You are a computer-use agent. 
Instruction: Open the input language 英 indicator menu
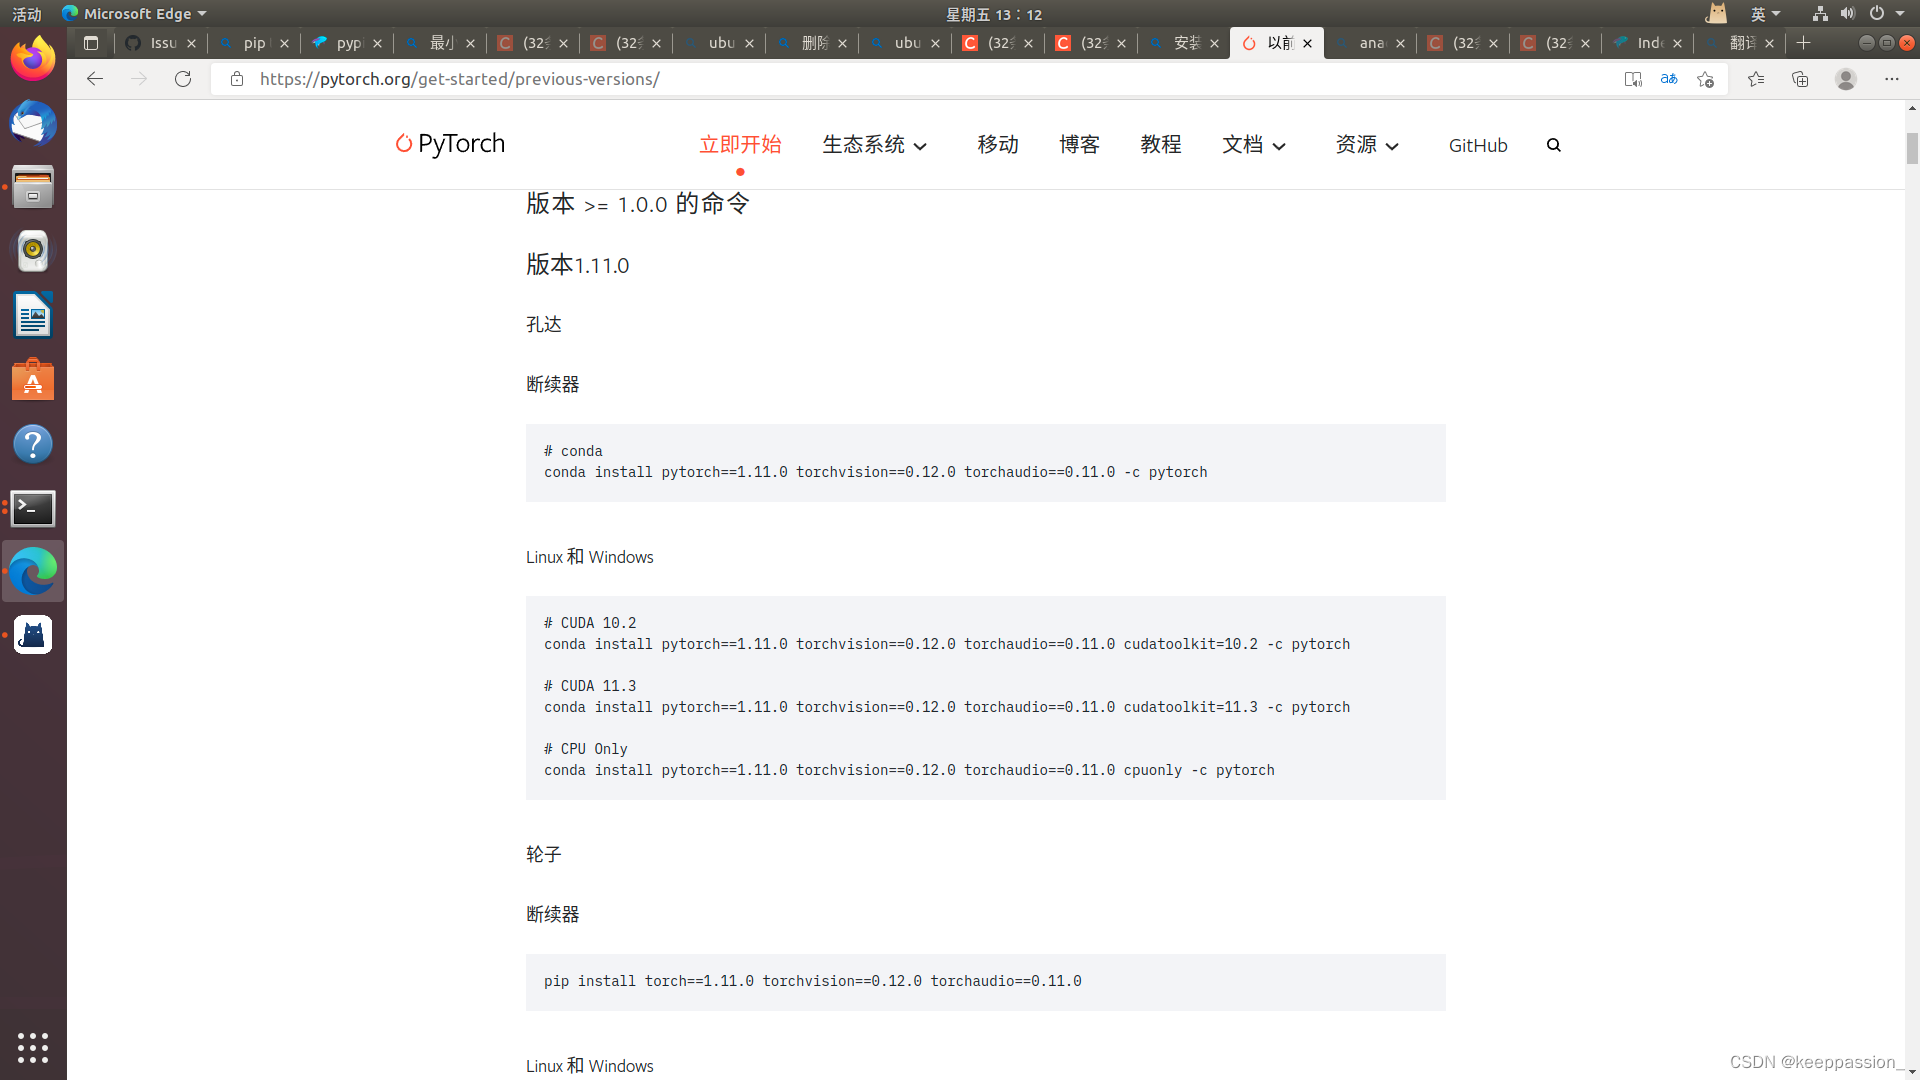[x=1765, y=14]
